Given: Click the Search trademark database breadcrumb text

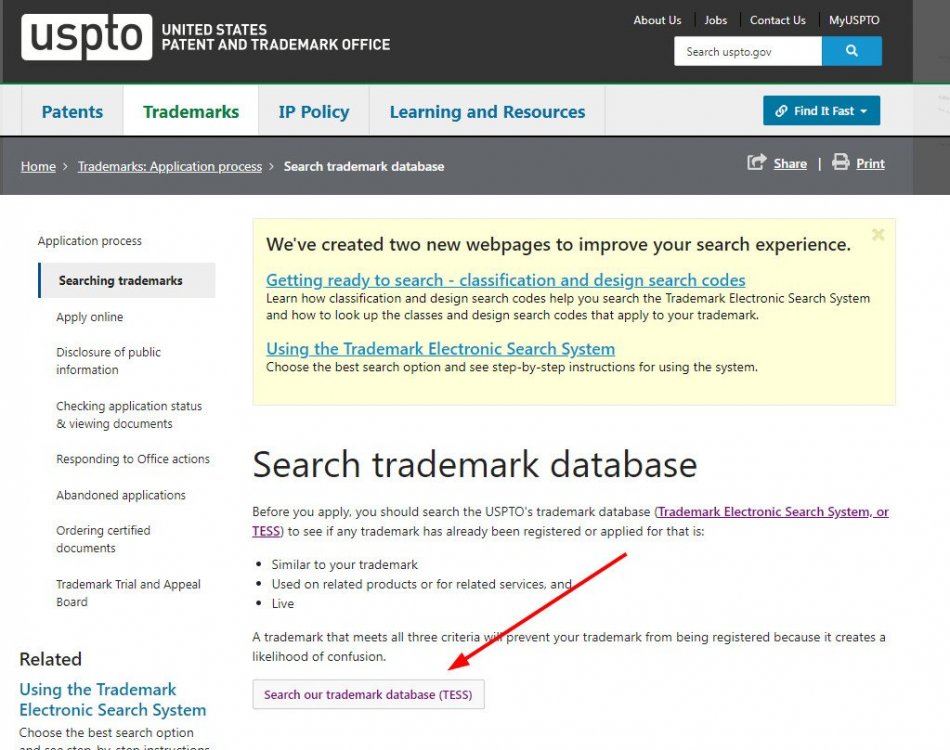Looking at the screenshot, I should (364, 167).
